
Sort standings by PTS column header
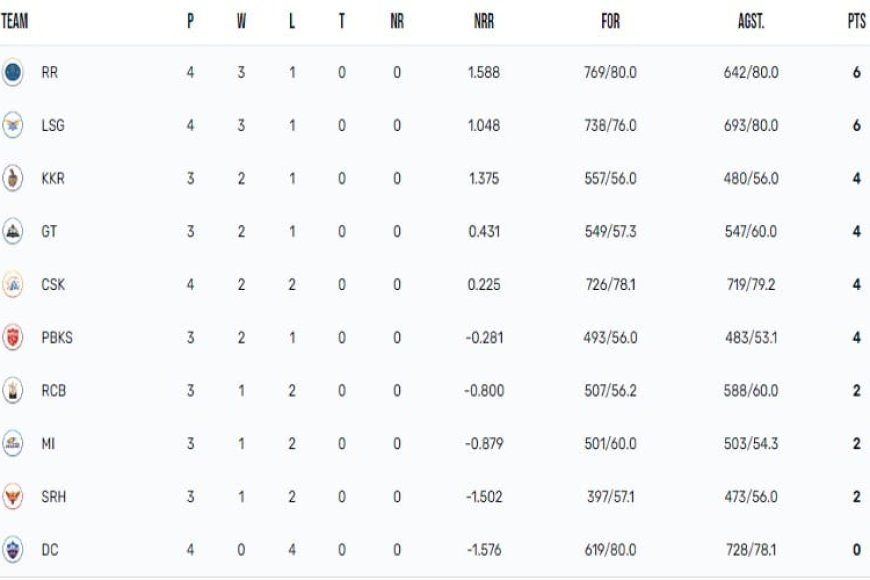point(856,22)
